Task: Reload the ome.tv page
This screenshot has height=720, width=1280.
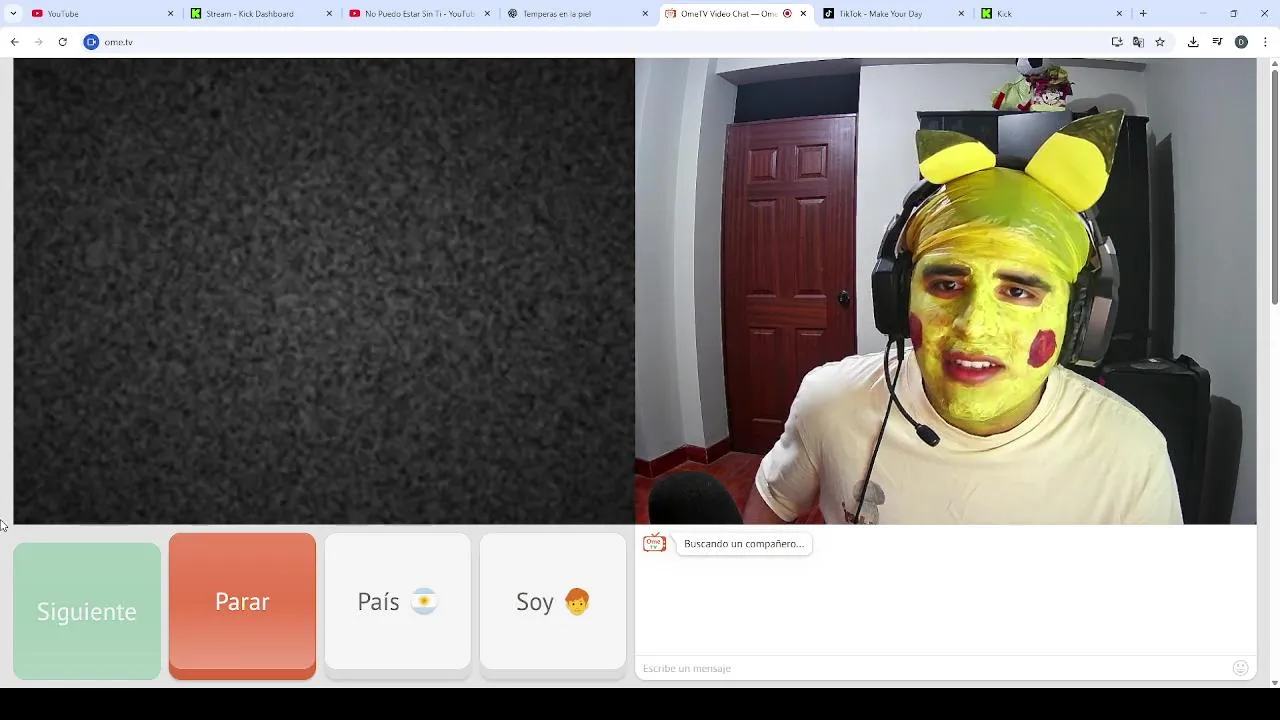Action: tap(62, 42)
